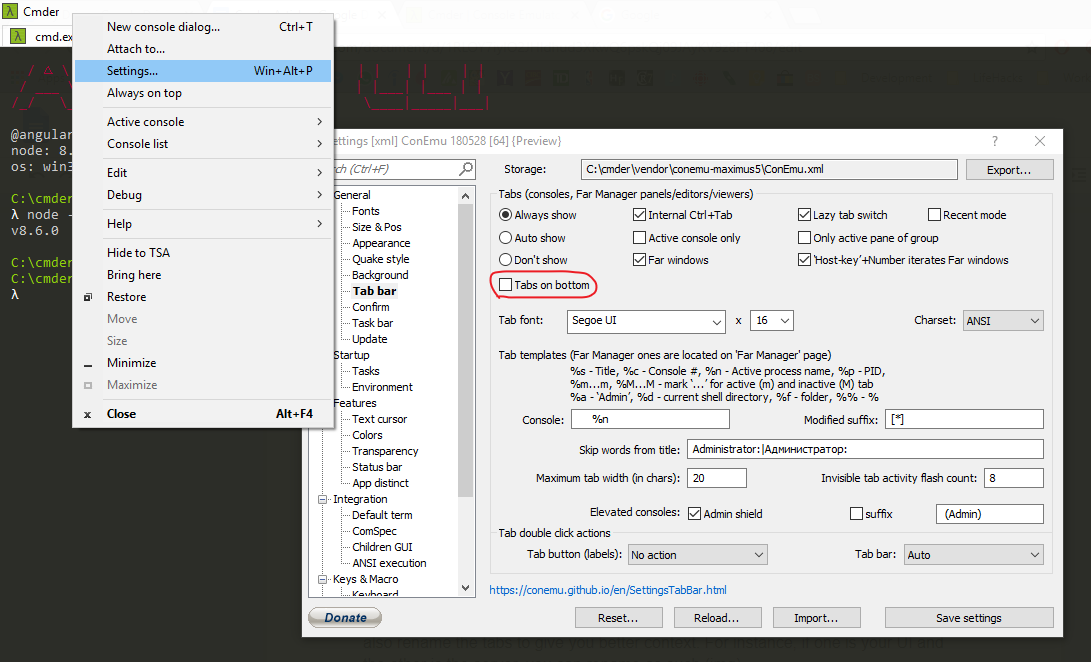
Task: Click the Skip words from title field
Action: (x=865, y=449)
